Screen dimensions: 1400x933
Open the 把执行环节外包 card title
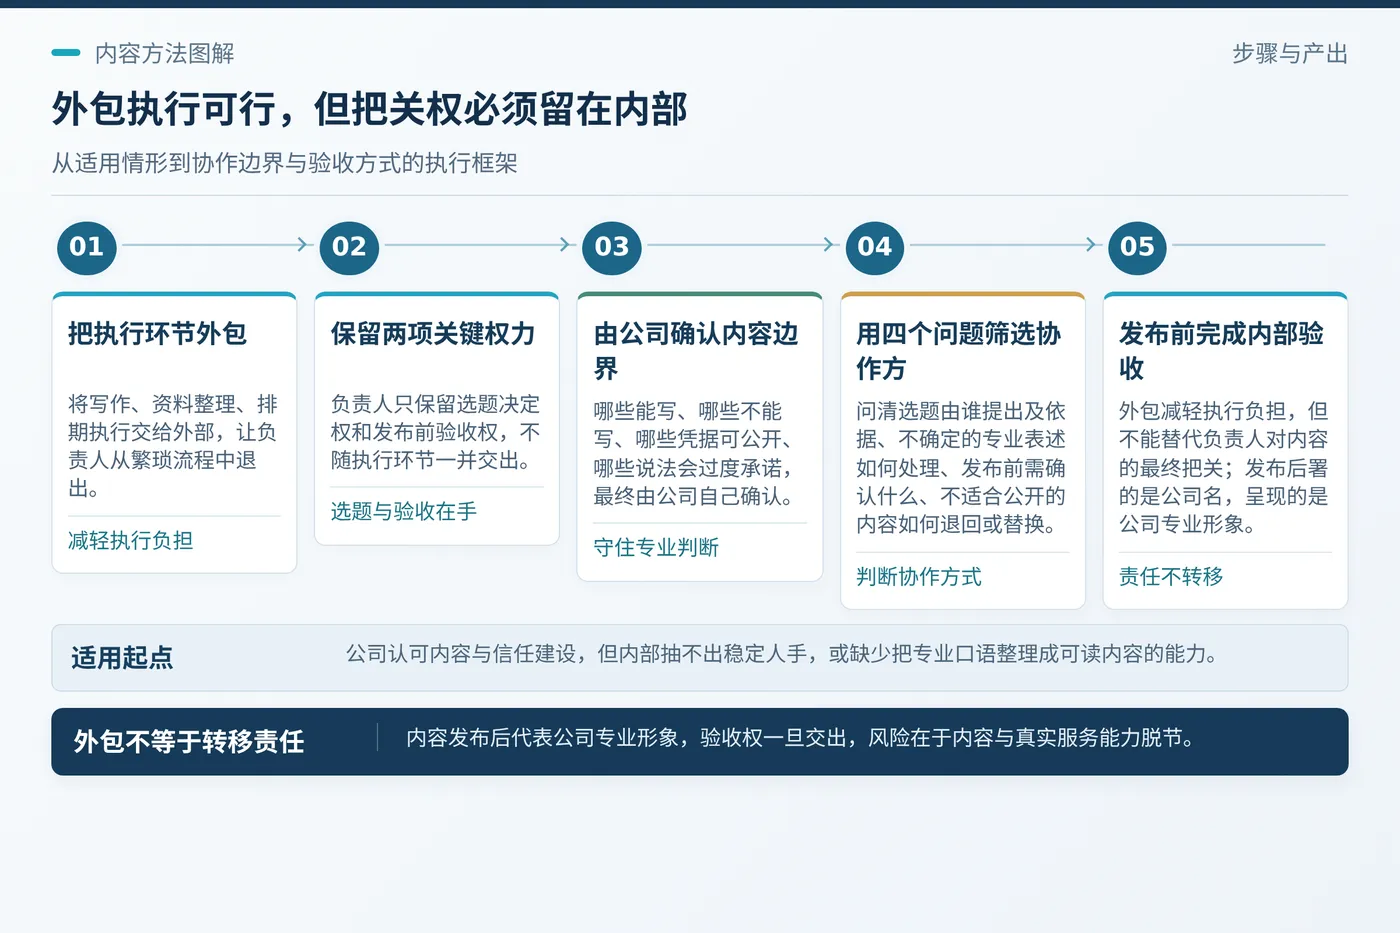point(157,334)
